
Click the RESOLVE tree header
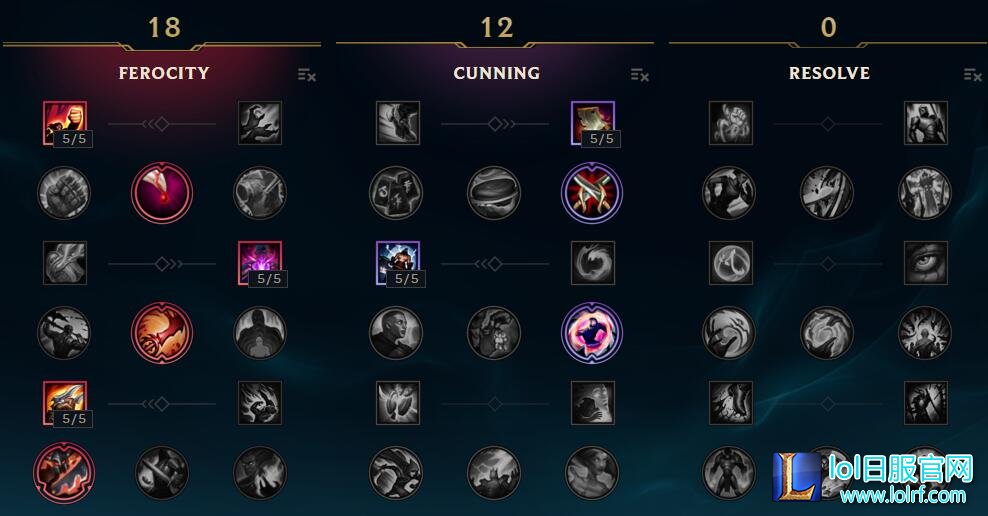[829, 73]
